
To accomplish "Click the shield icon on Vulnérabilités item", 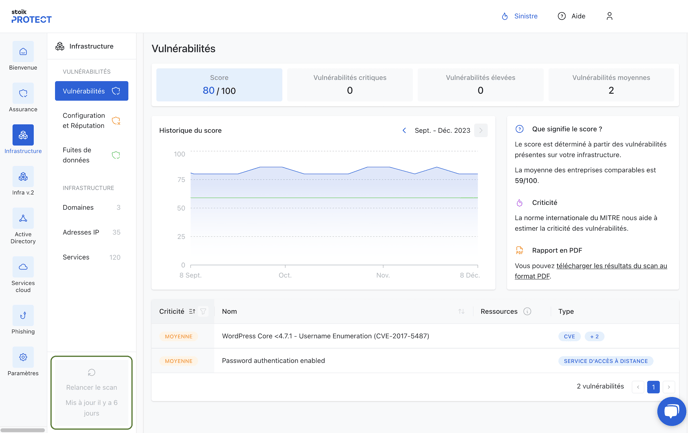I will click(116, 91).
